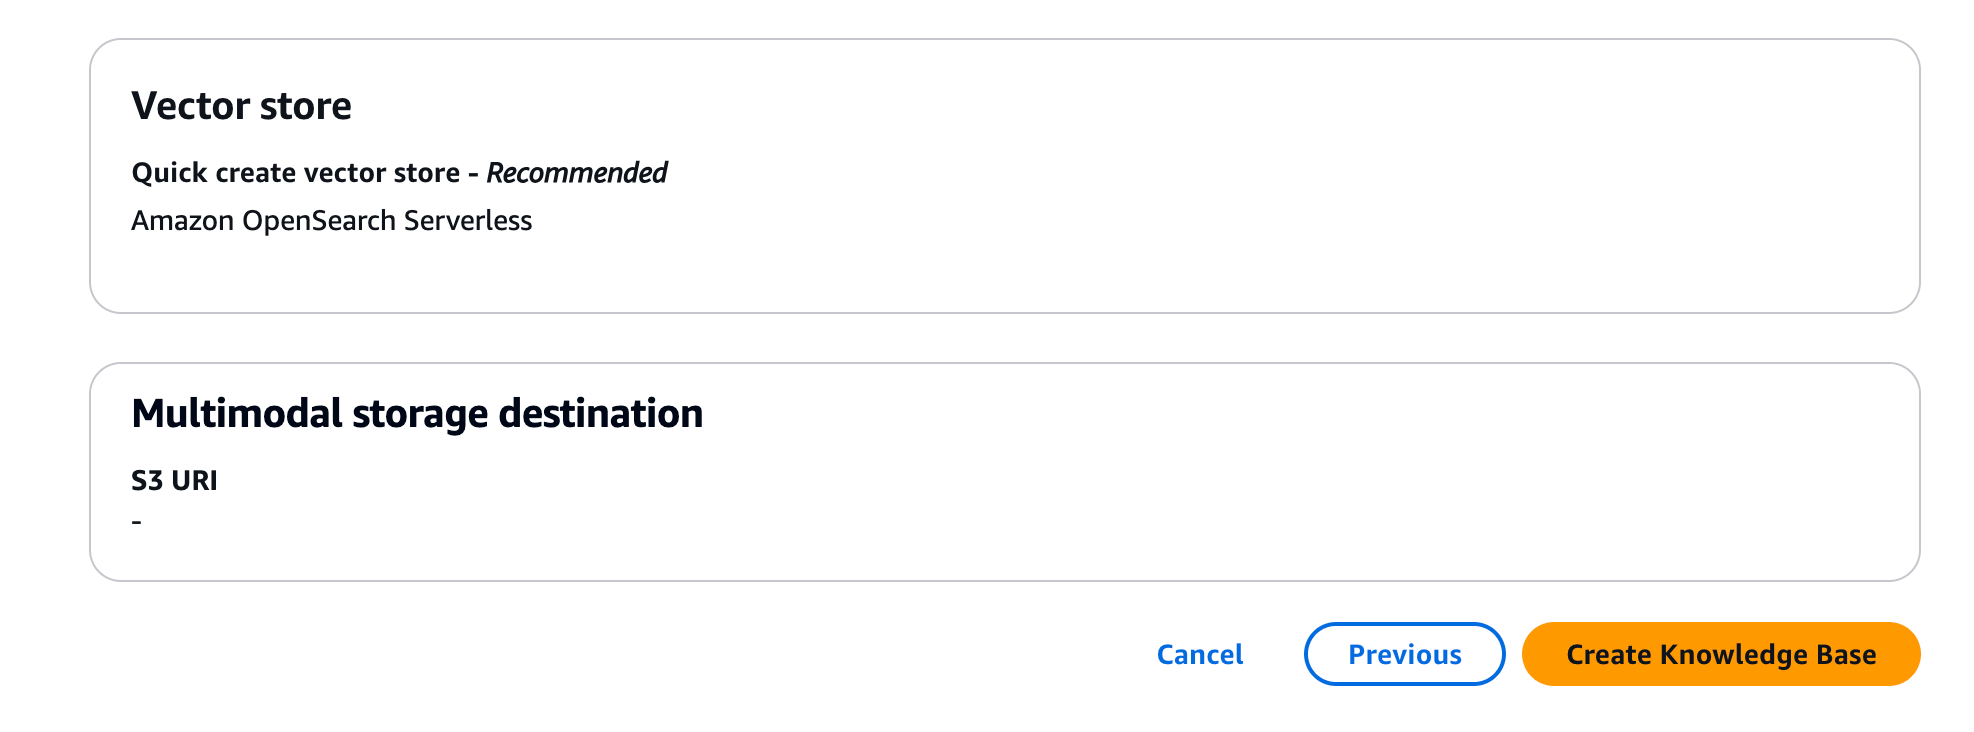Click the Recommended label text
This screenshot has height=732, width=1974.
click(x=576, y=172)
